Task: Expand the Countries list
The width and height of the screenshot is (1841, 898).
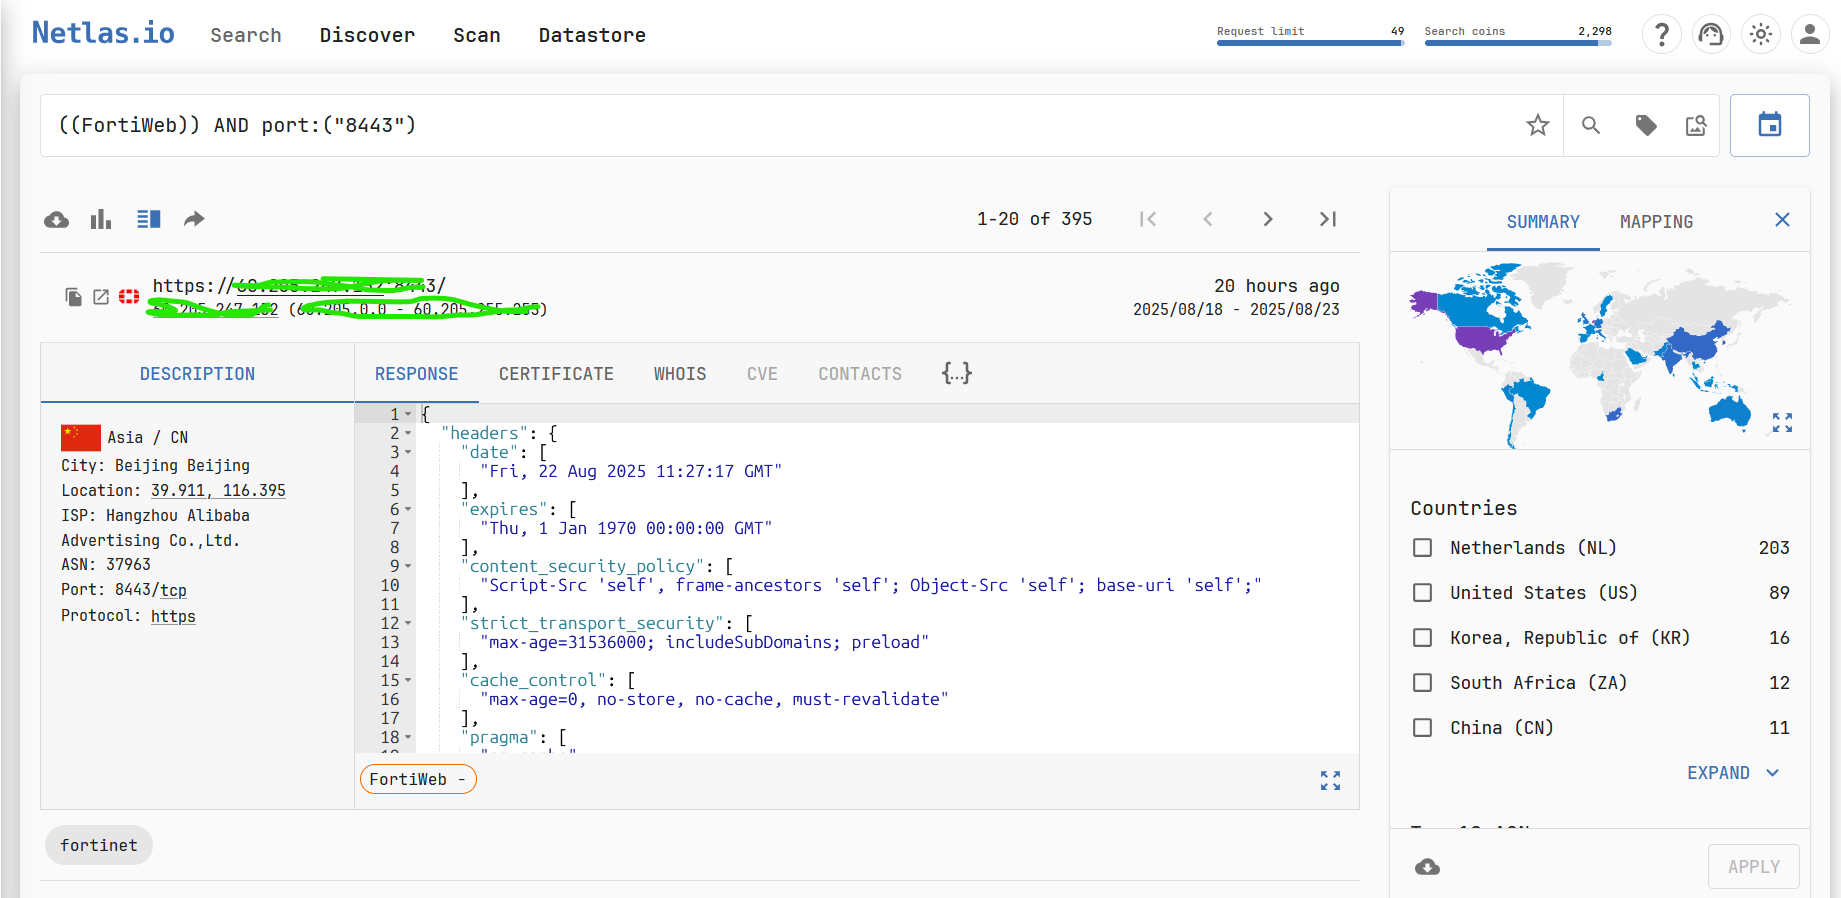Action: pos(1733,773)
